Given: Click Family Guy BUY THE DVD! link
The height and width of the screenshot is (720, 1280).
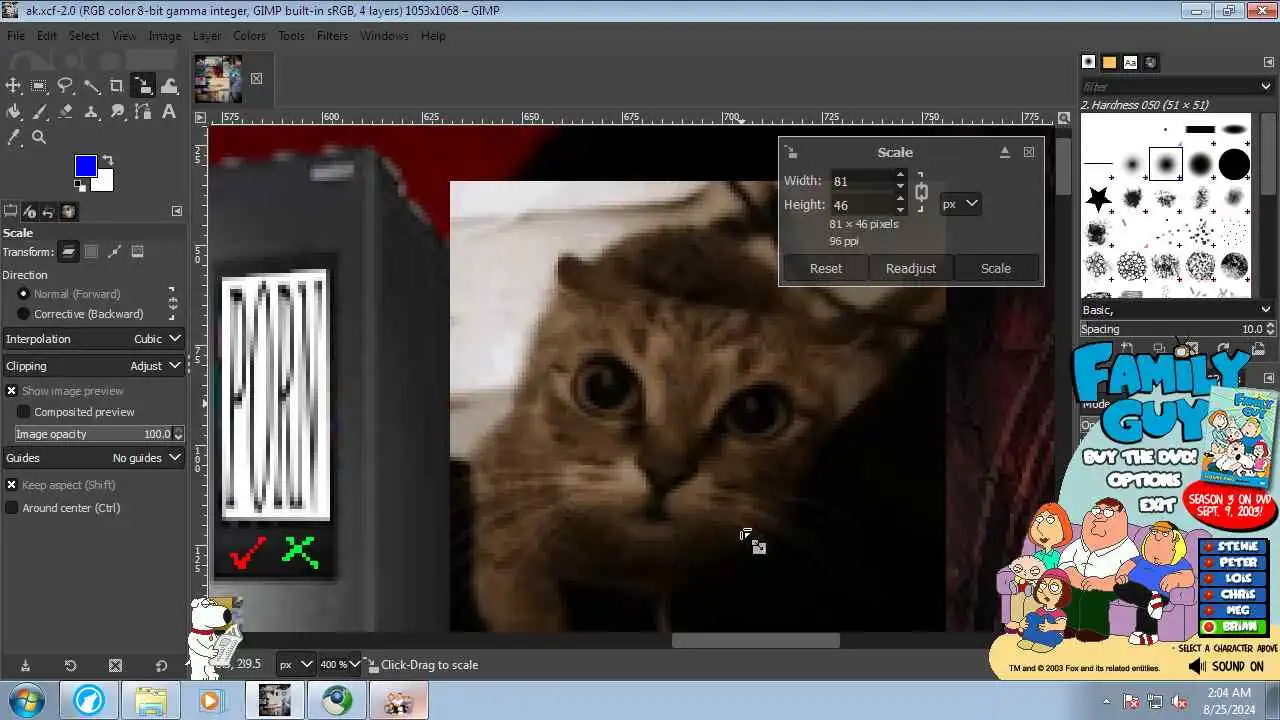Looking at the screenshot, I should coord(1139,457).
